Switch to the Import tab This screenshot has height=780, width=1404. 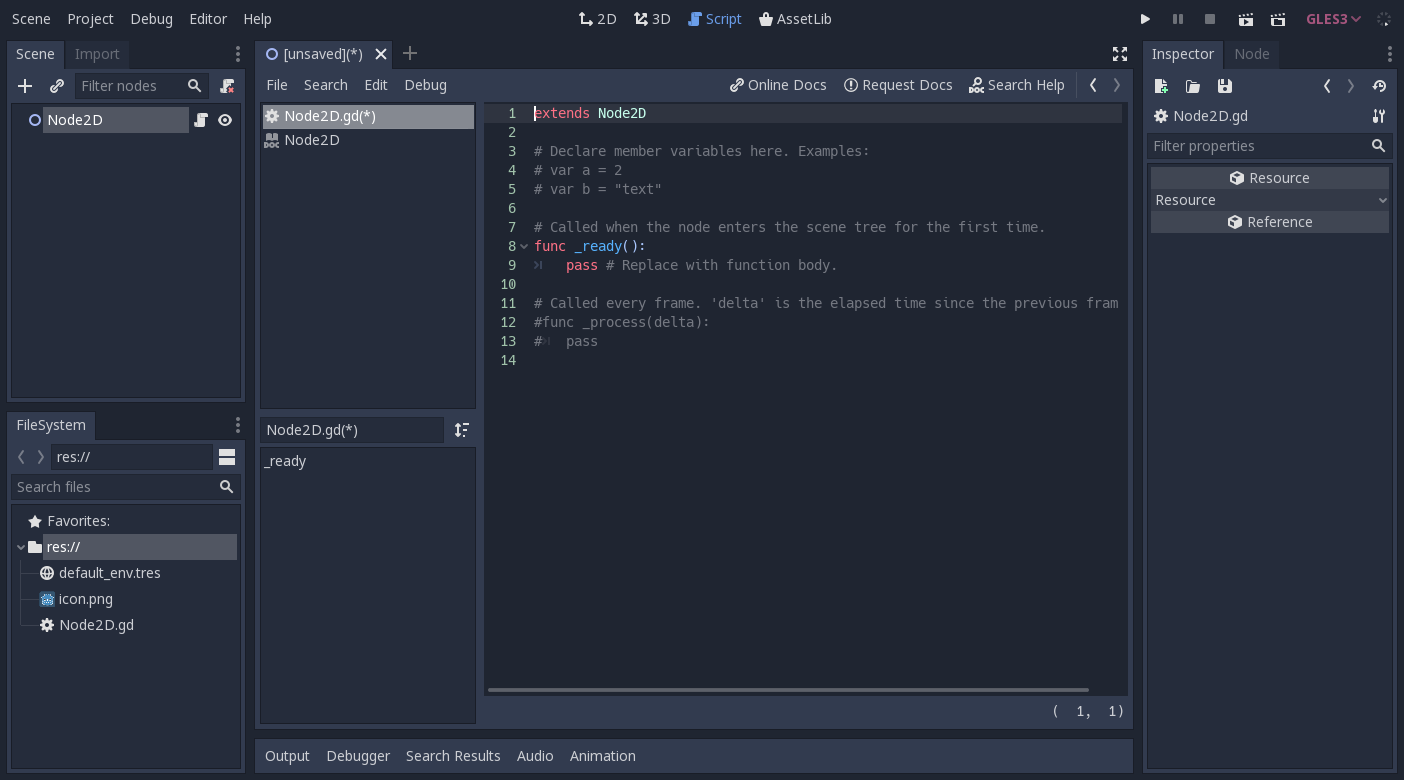click(x=97, y=54)
